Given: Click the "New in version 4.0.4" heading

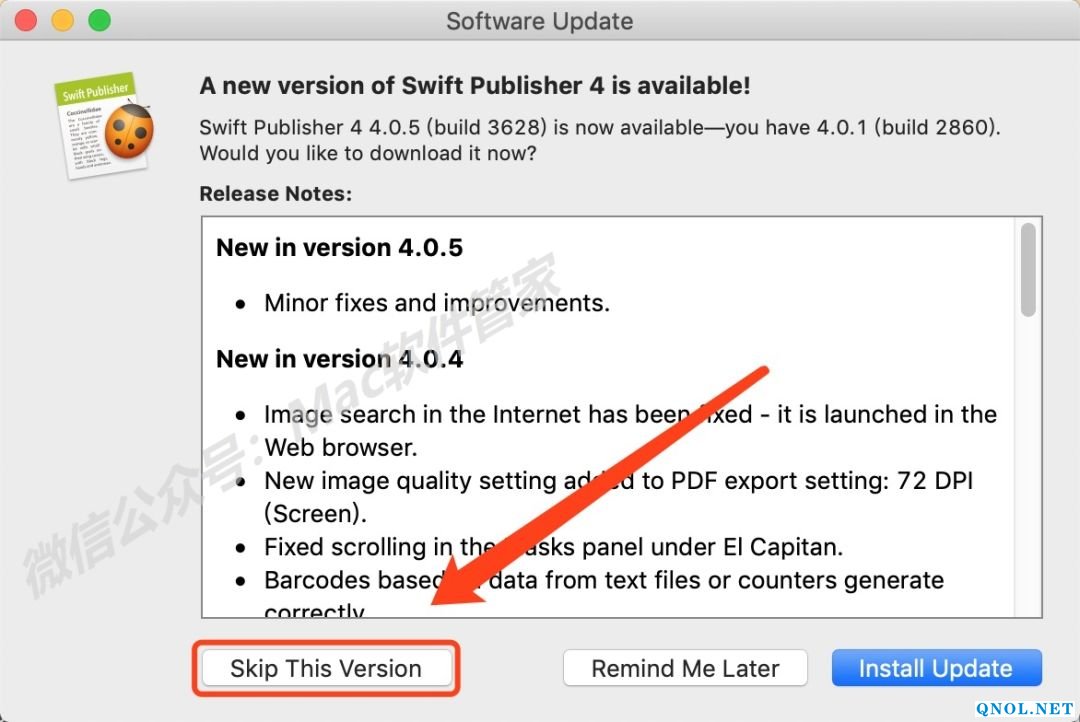Looking at the screenshot, I should (339, 358).
